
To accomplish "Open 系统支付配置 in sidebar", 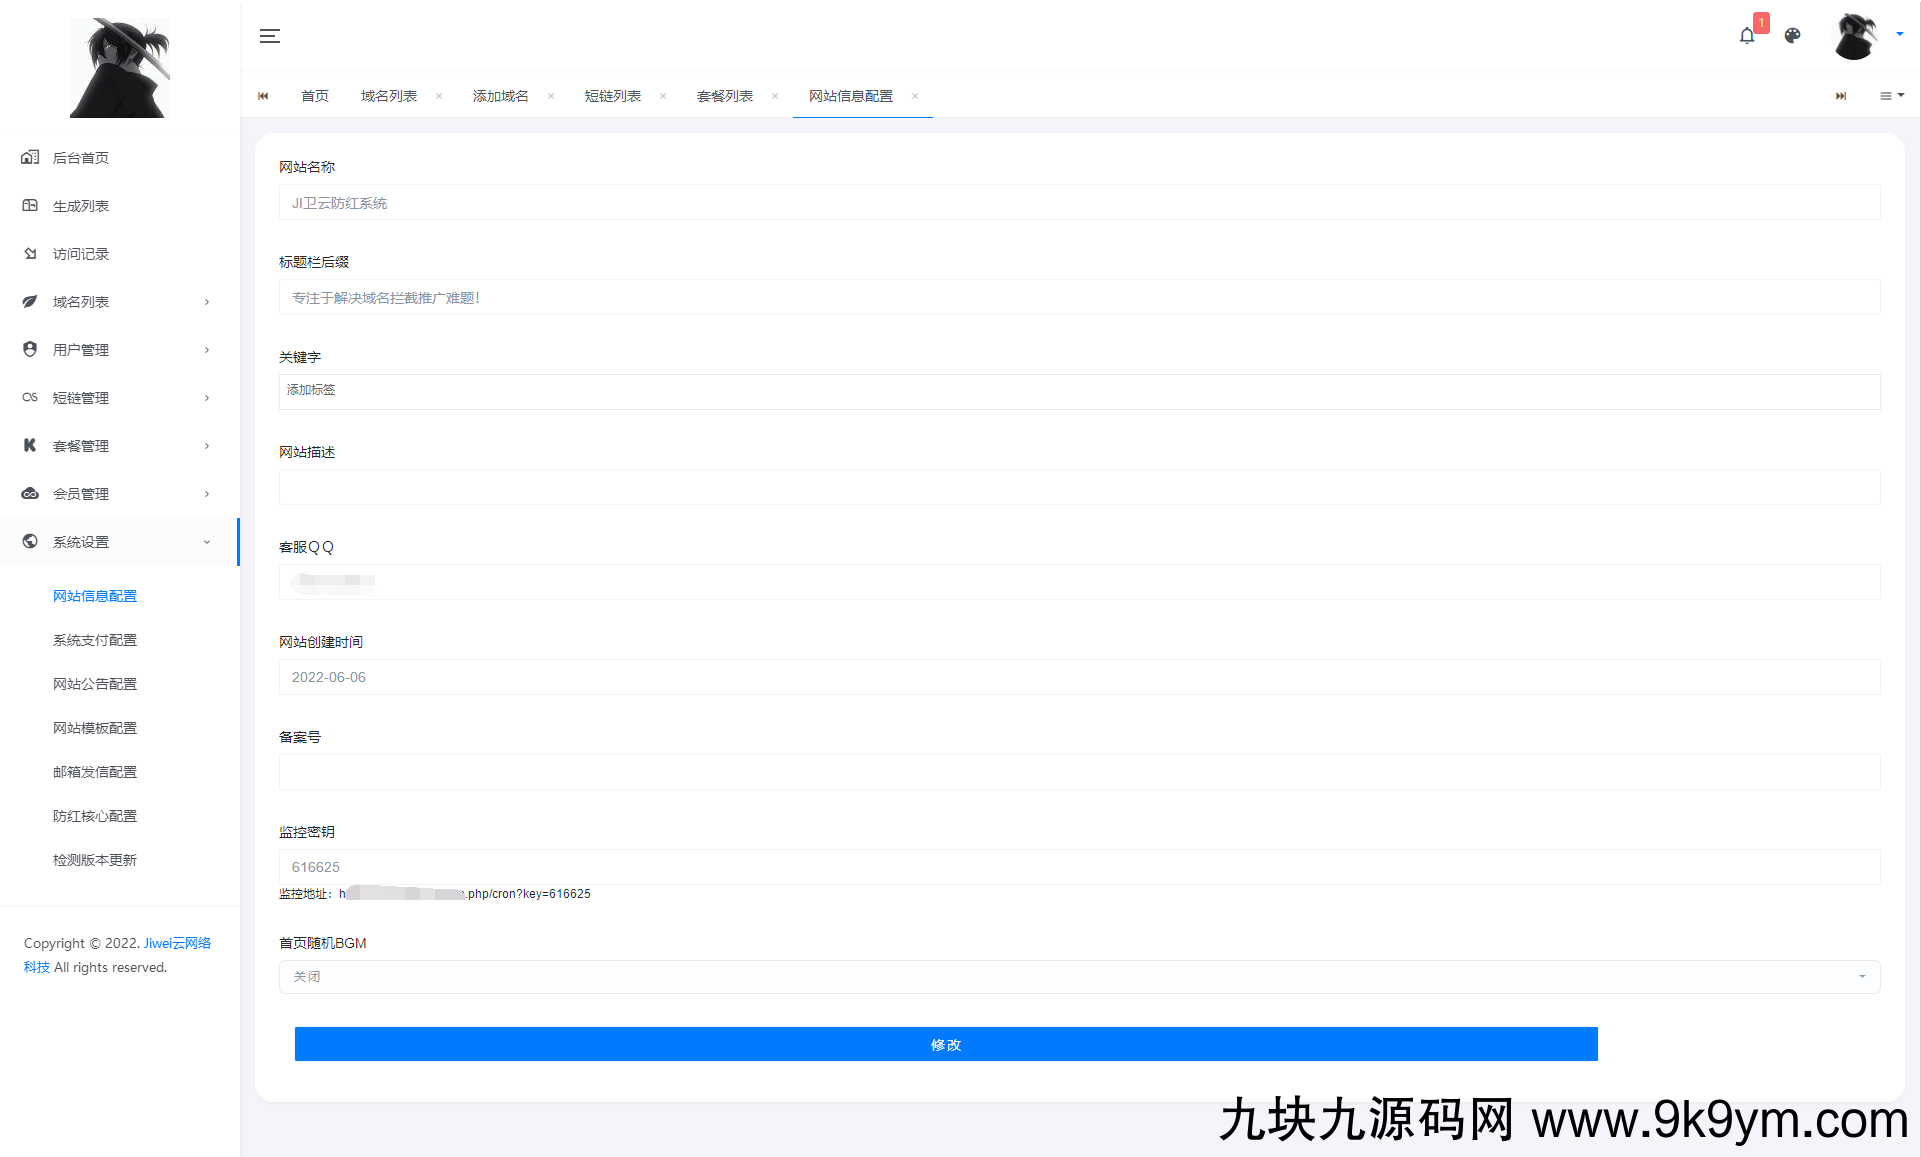I will (x=95, y=640).
